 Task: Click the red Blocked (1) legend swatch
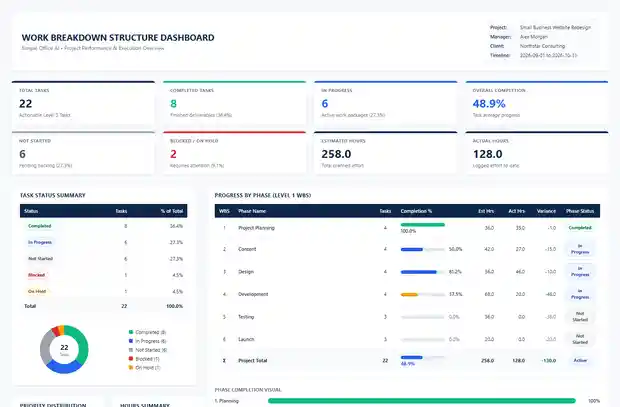pos(131,359)
